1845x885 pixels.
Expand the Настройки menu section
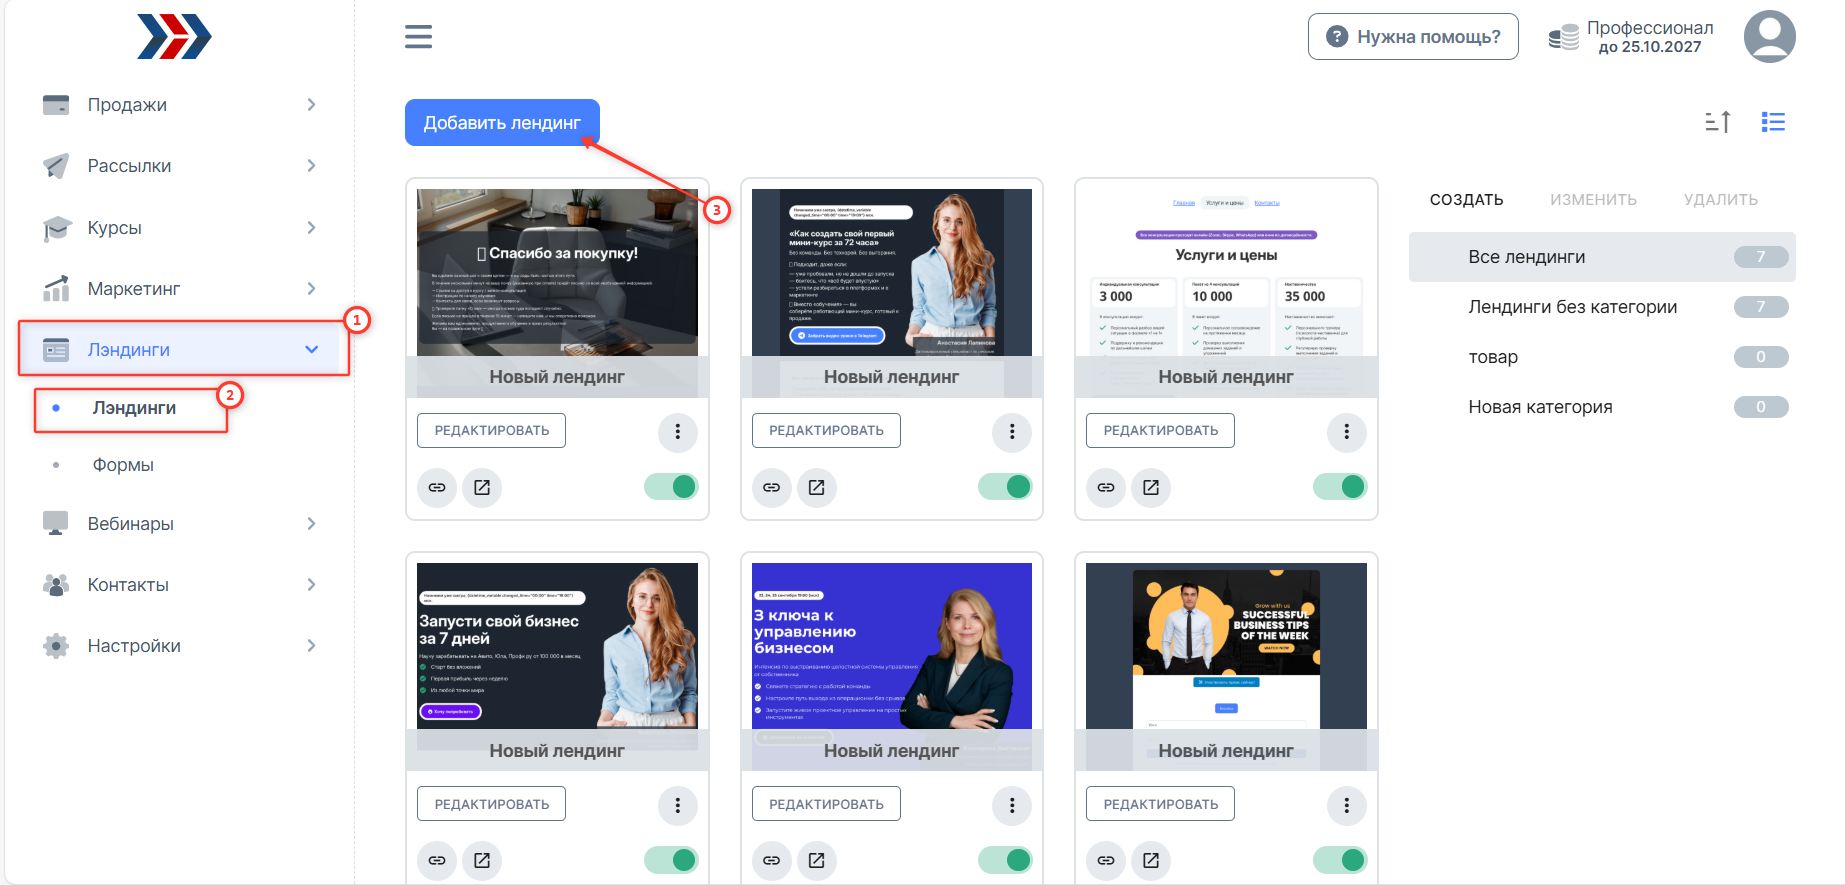[x=180, y=646]
